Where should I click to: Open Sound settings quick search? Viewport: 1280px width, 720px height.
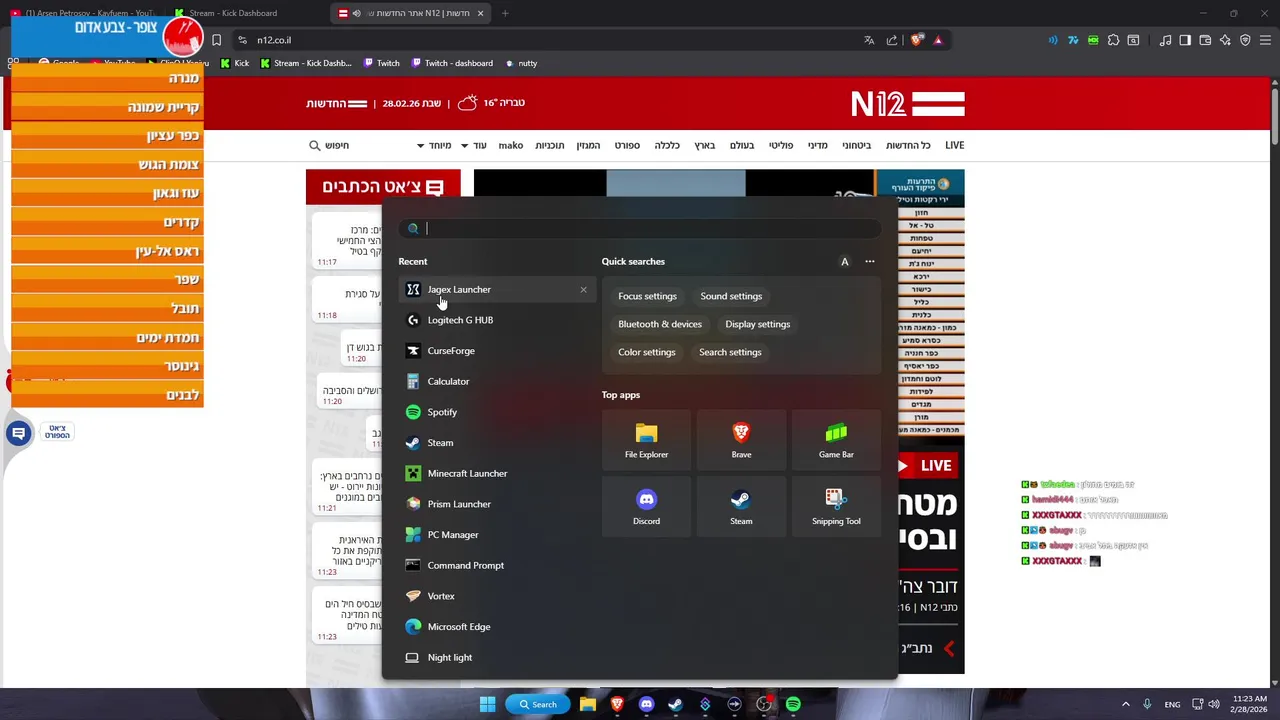[731, 296]
